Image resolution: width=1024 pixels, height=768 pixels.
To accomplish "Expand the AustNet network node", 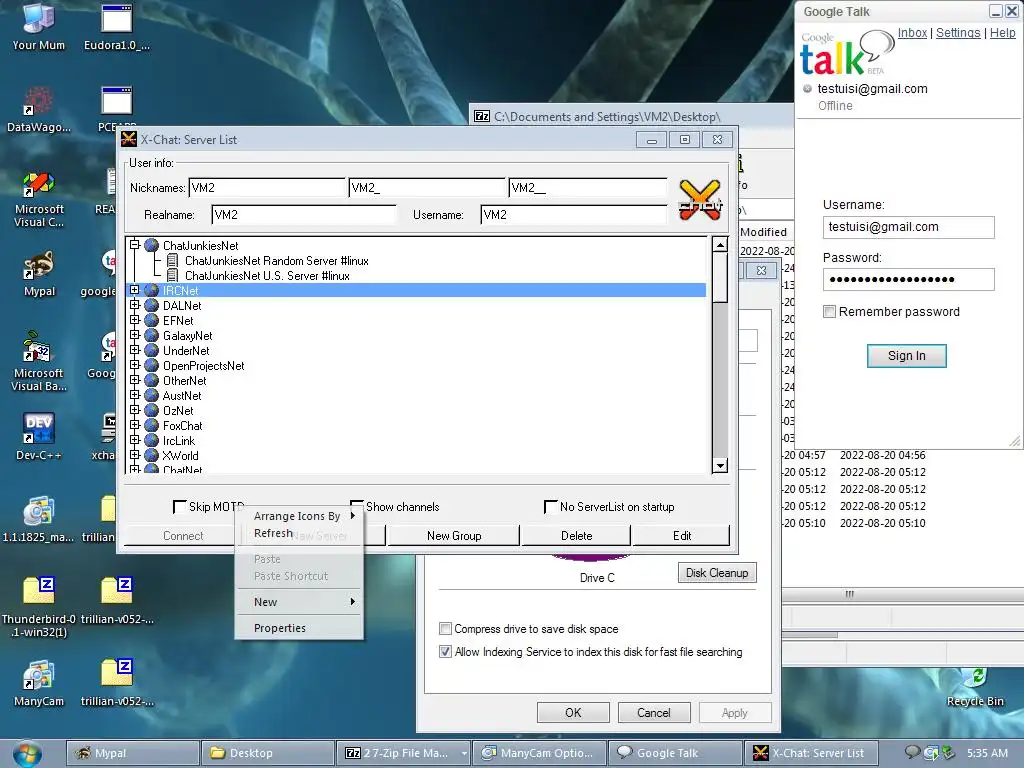I will point(135,395).
